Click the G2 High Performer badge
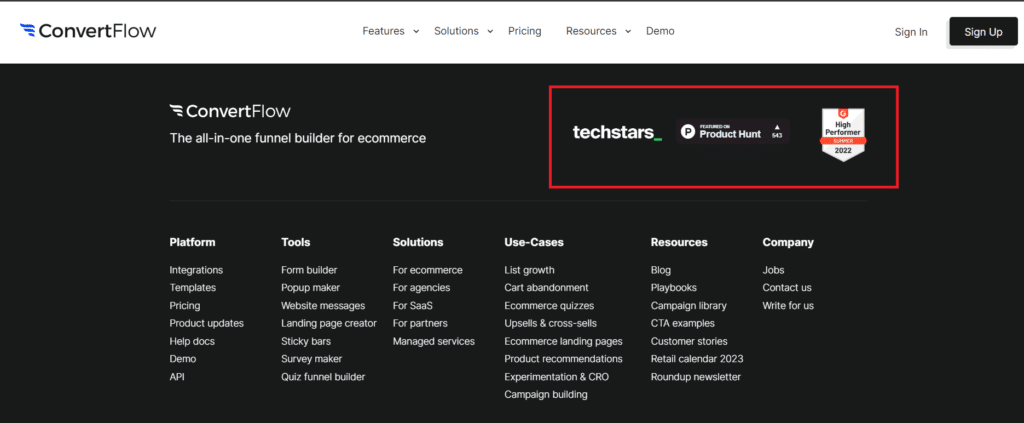 843,135
